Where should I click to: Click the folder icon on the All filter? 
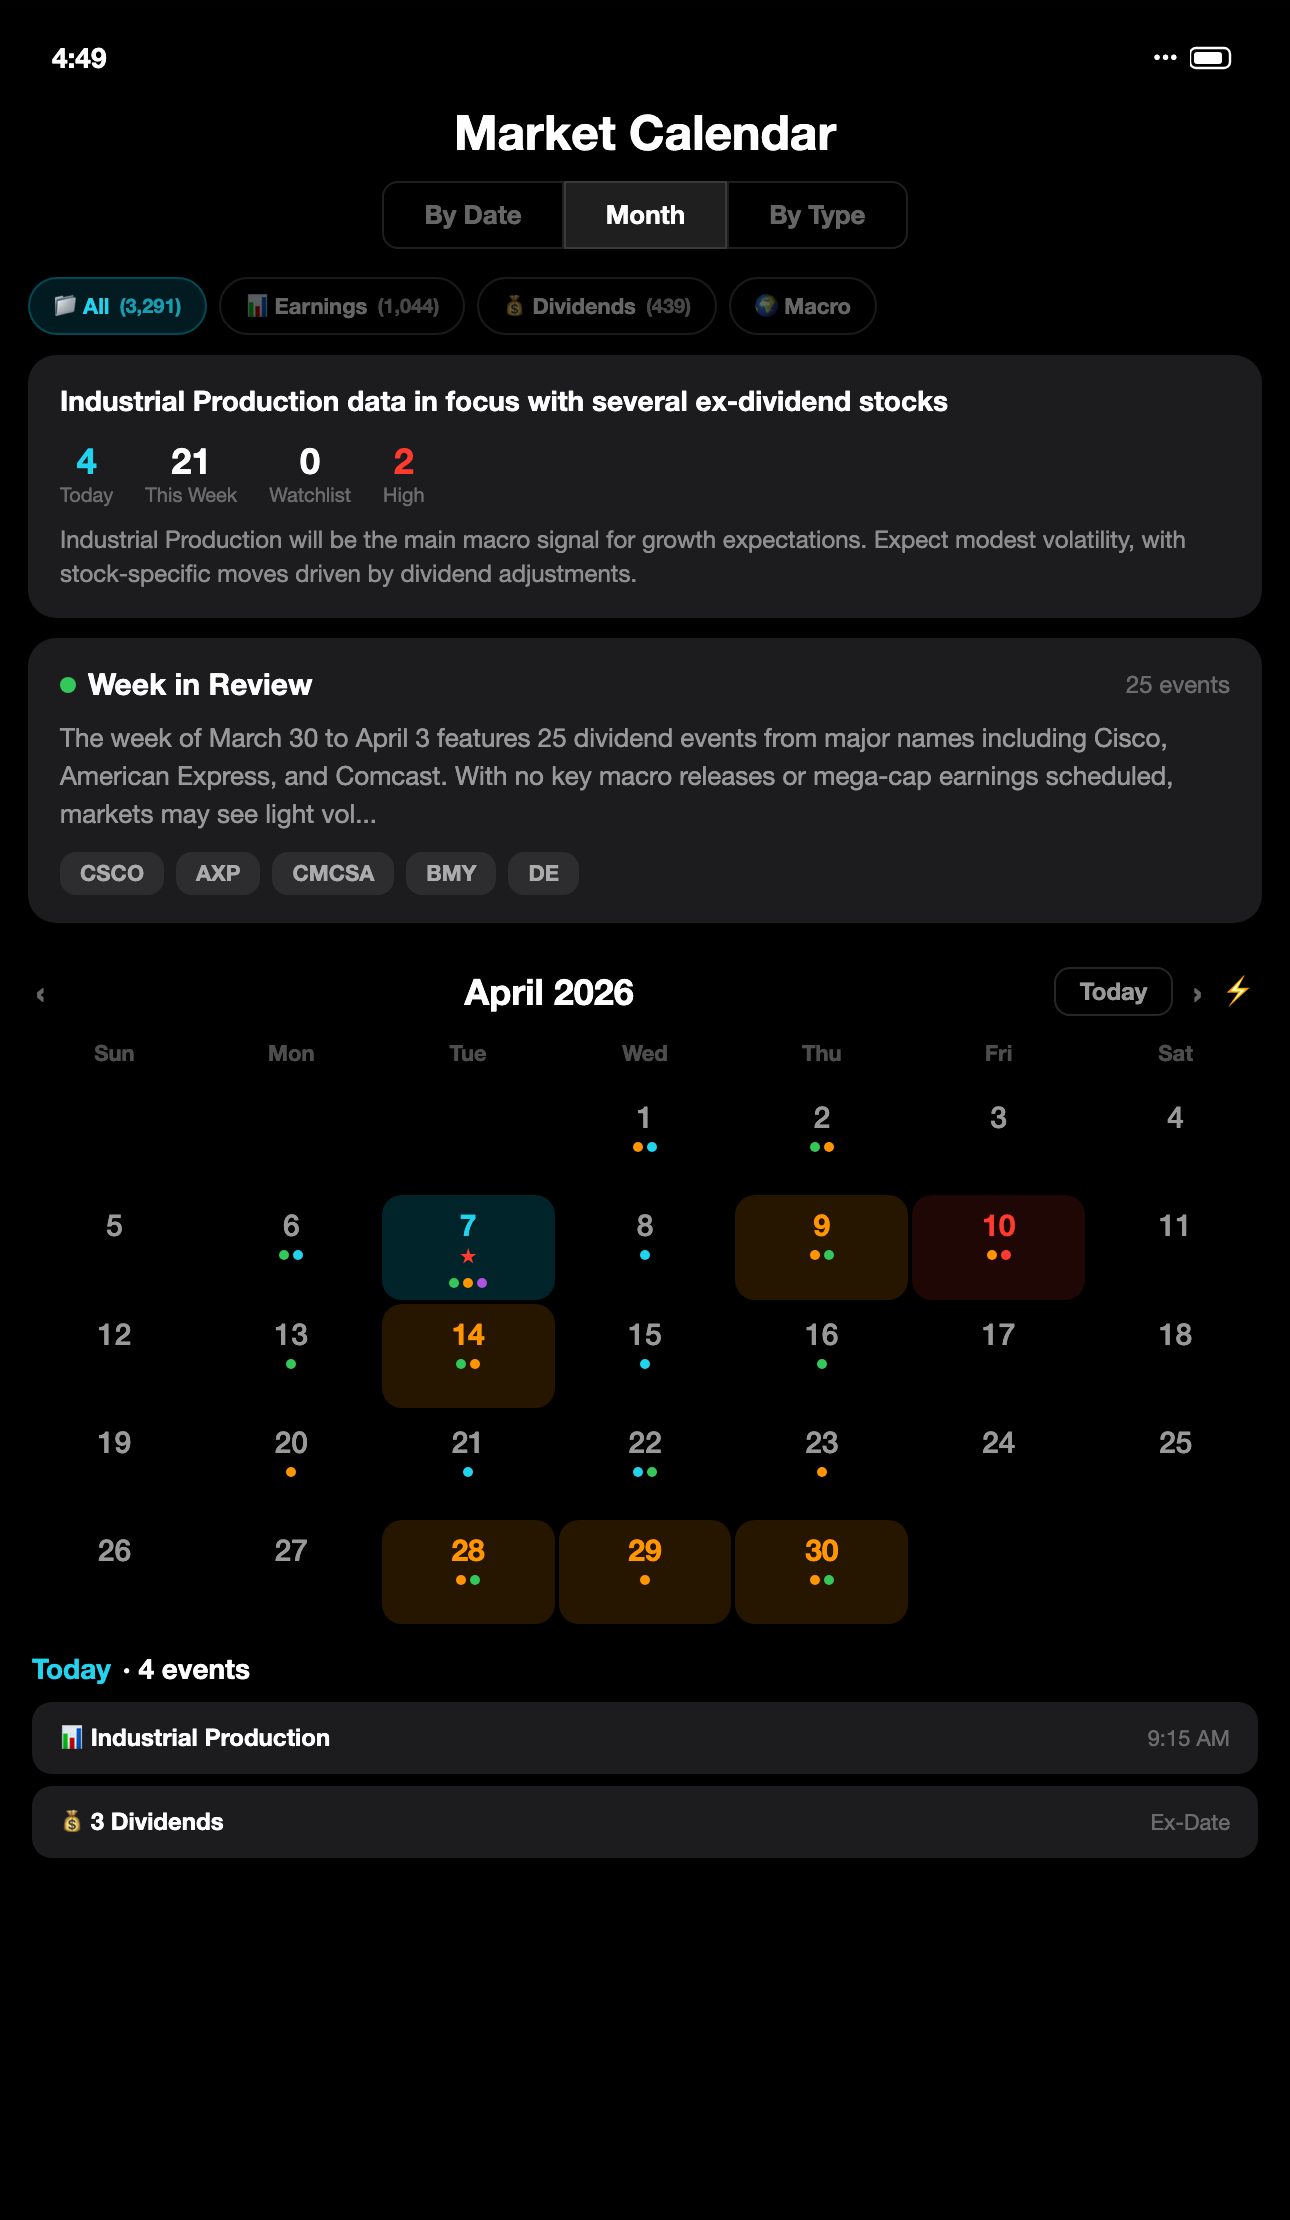66,306
